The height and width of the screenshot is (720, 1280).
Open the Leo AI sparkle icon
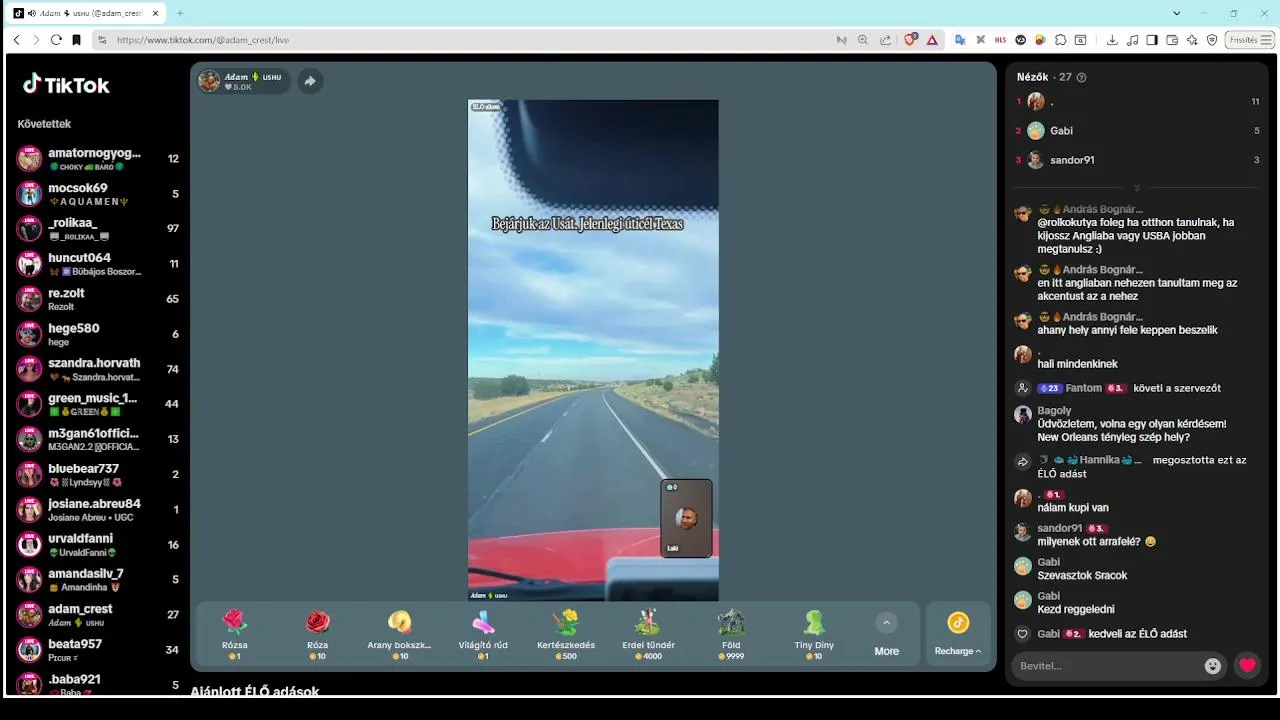[1192, 40]
